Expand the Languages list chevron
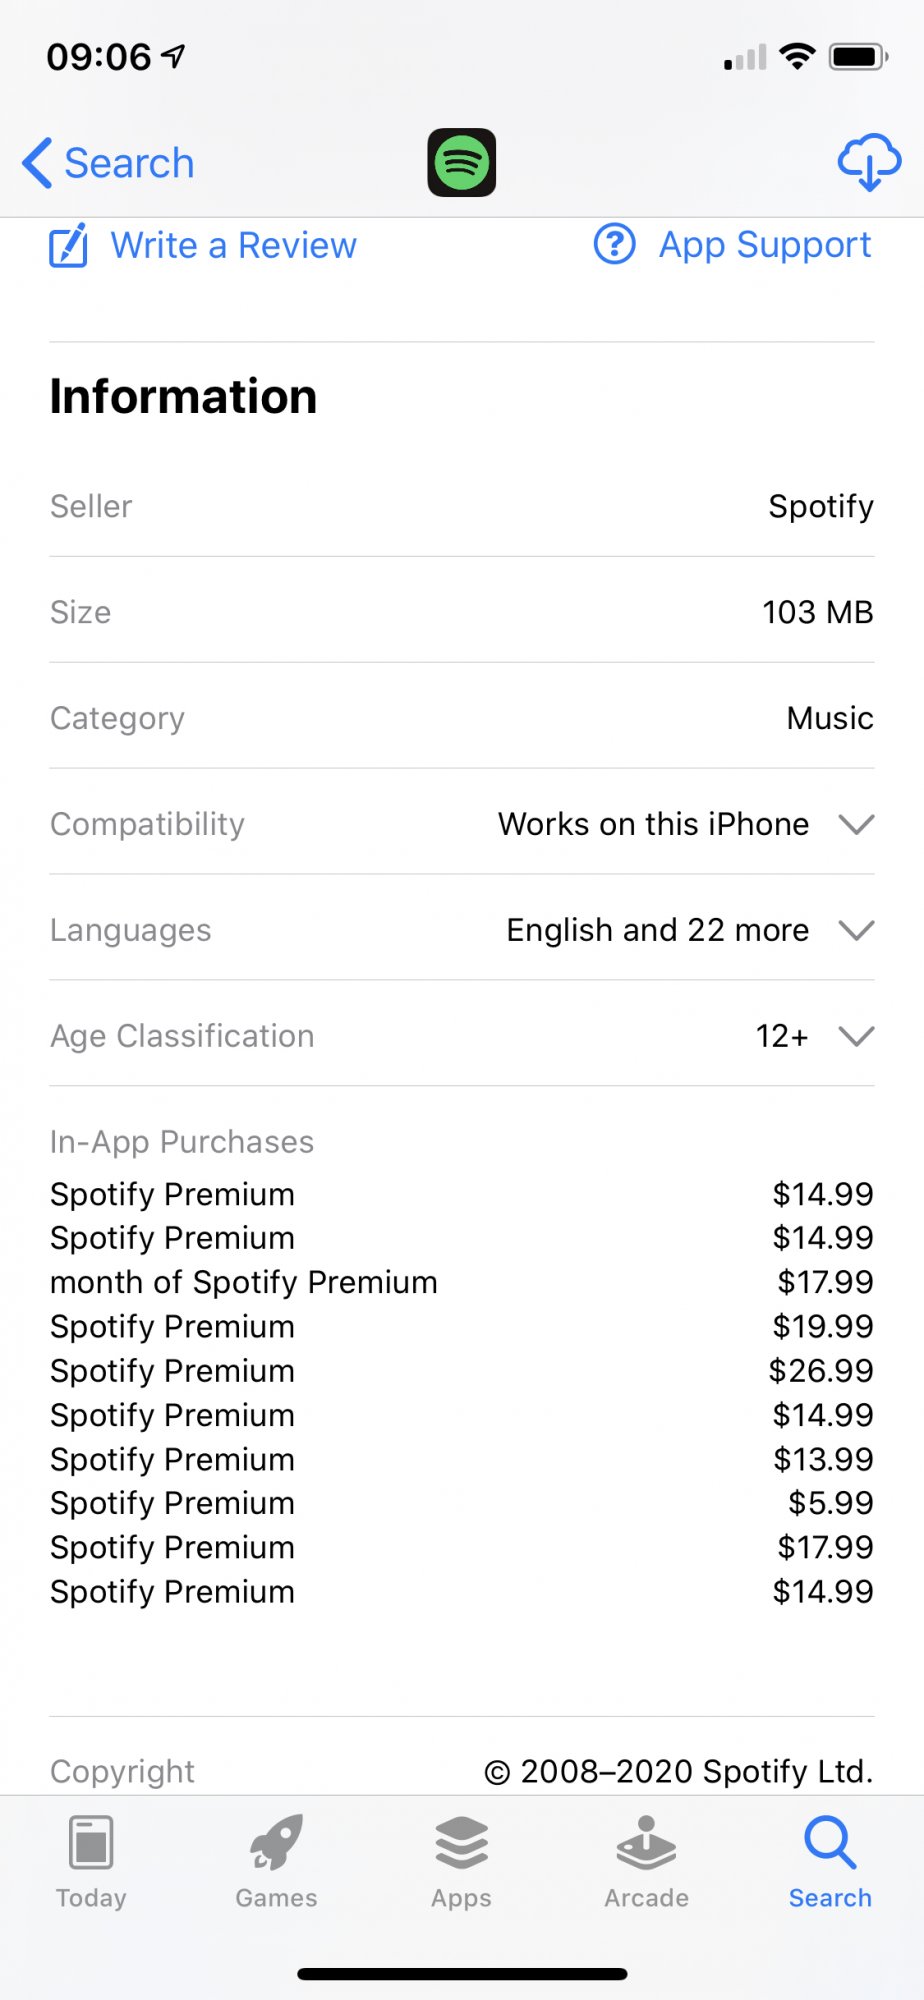 tap(856, 930)
